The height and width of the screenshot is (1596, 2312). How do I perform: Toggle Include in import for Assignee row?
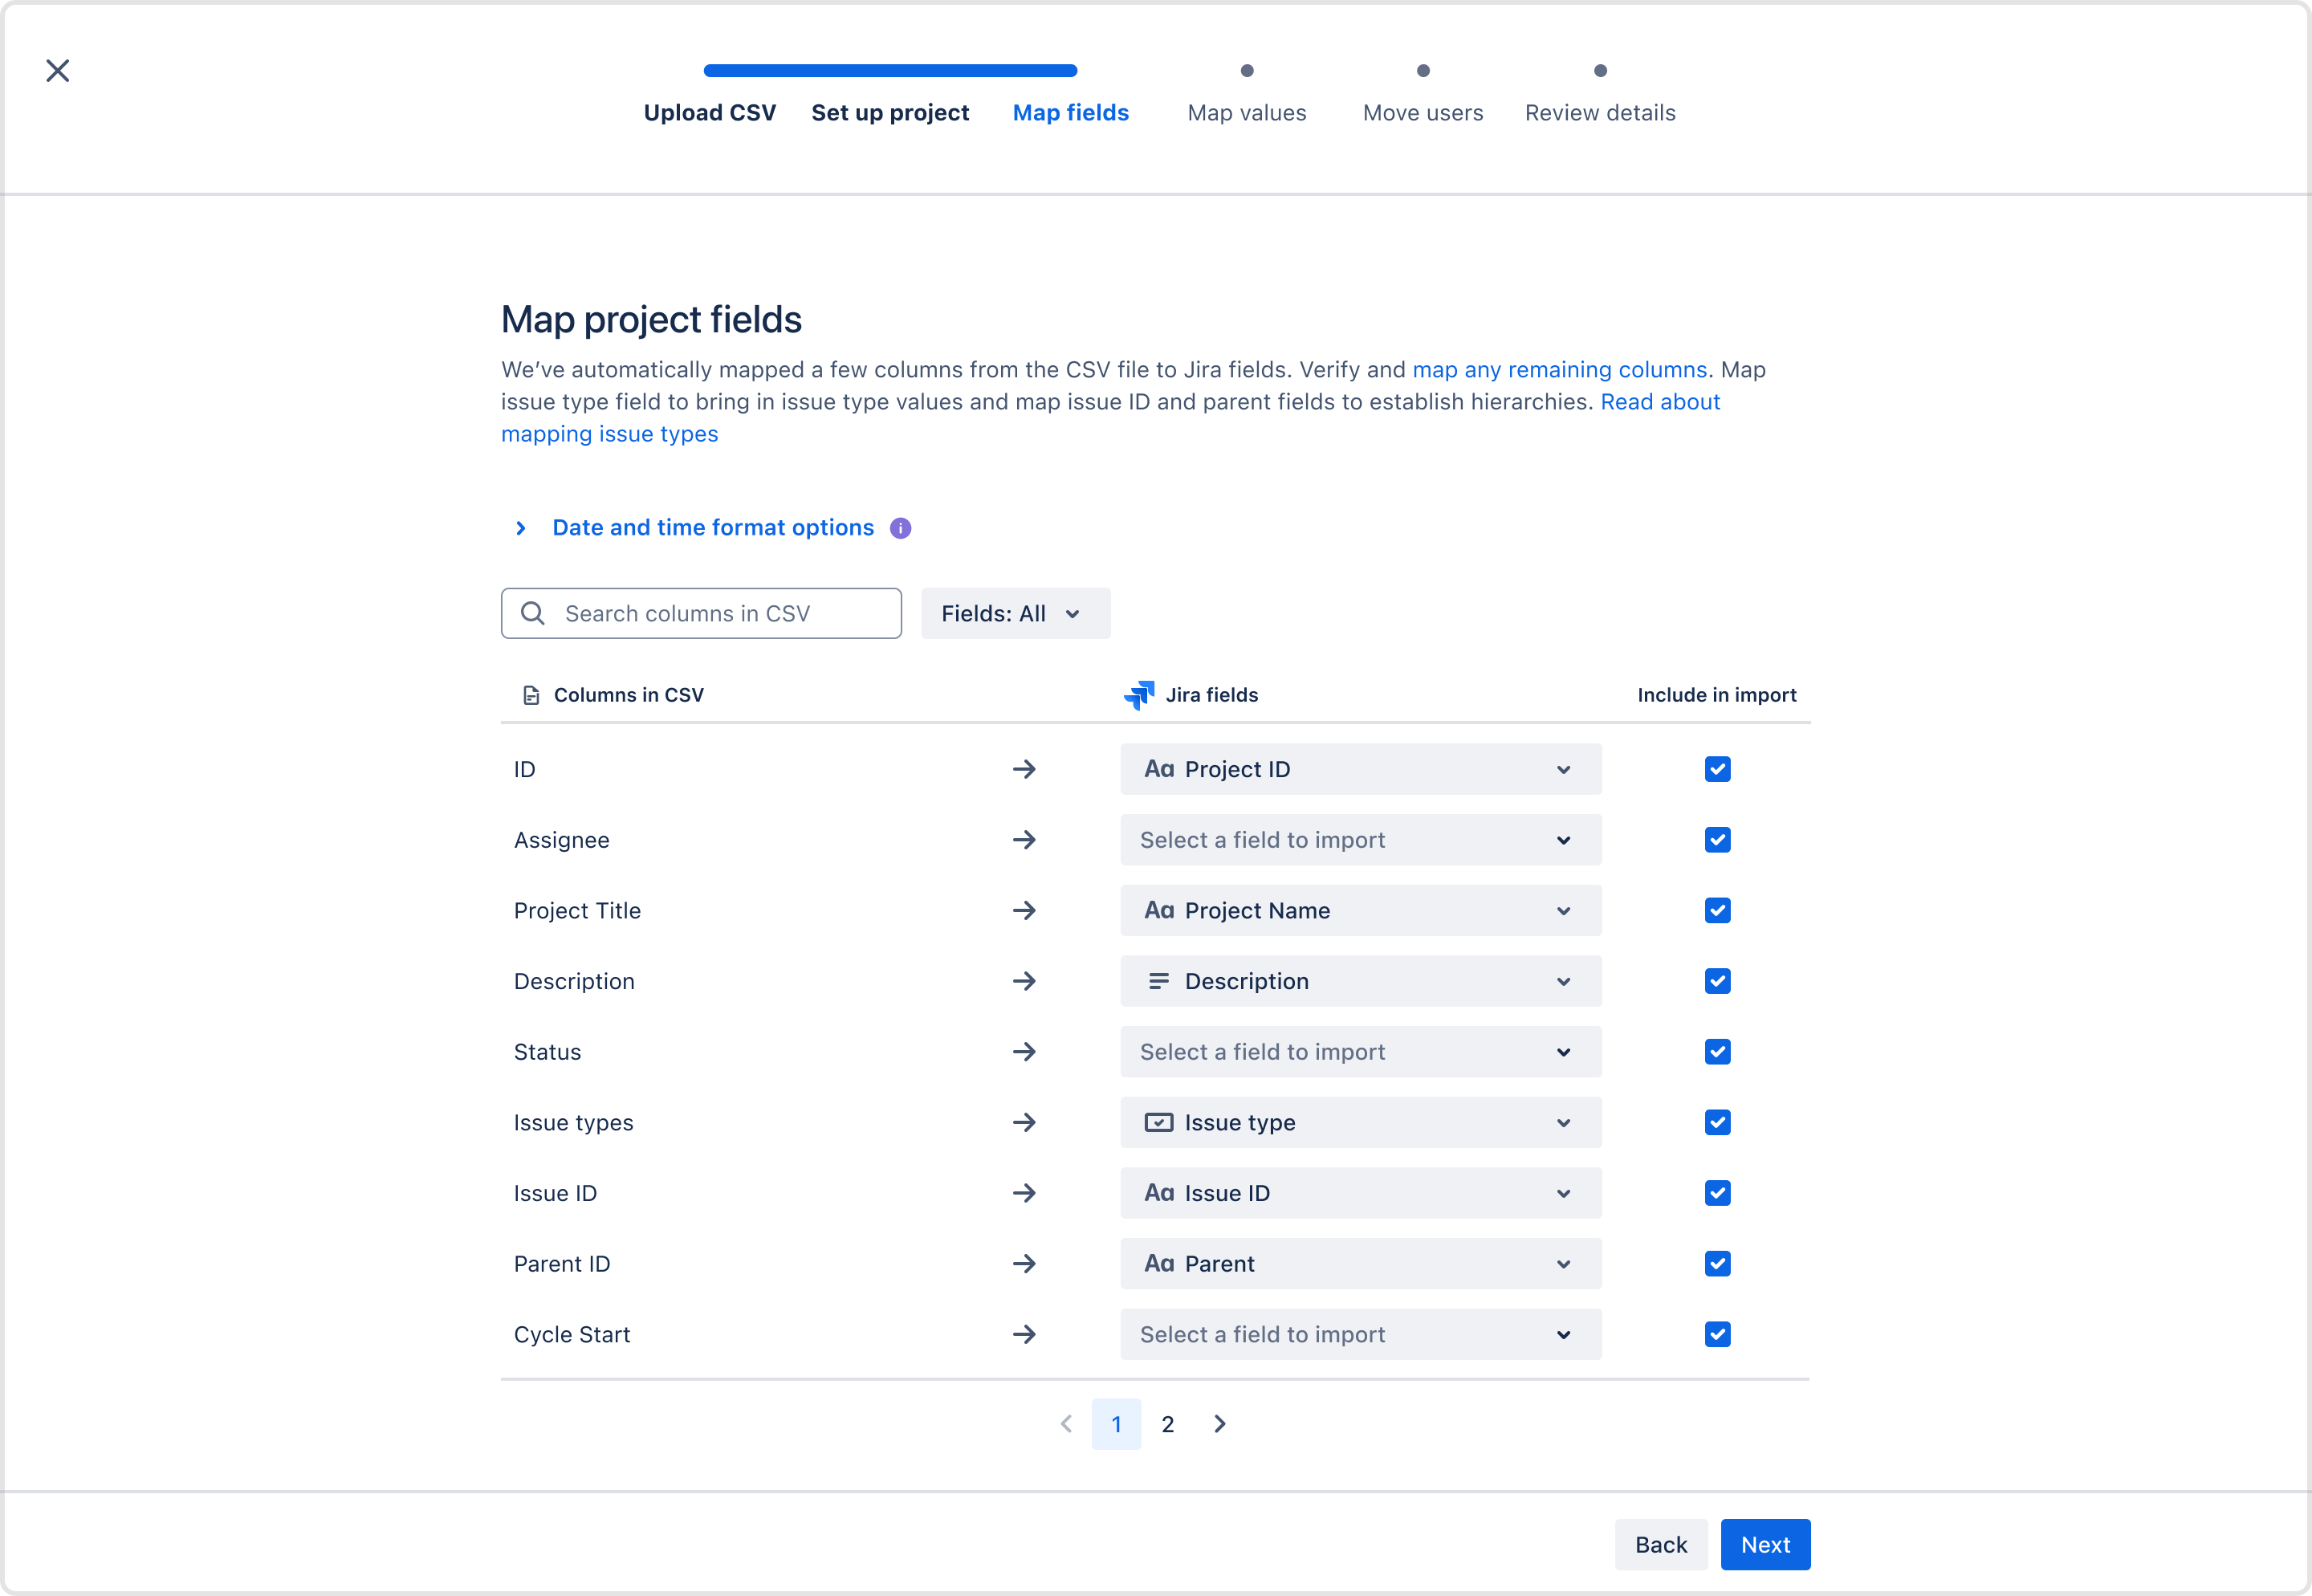1716,838
